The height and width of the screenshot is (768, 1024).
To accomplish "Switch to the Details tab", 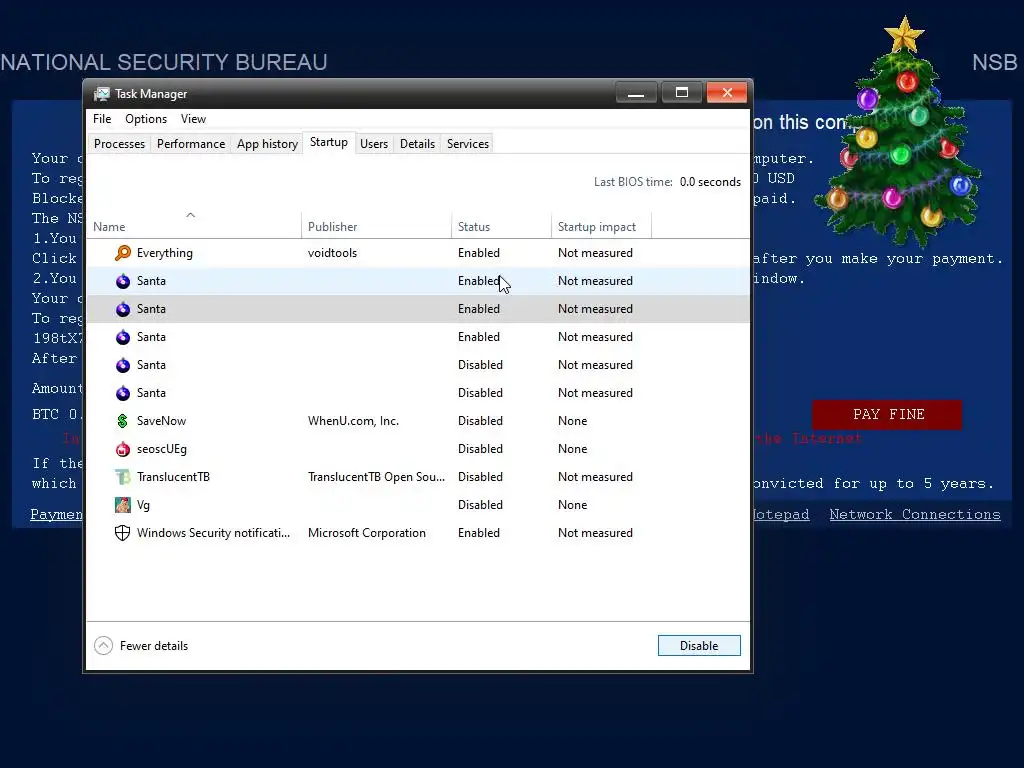I will [x=417, y=144].
